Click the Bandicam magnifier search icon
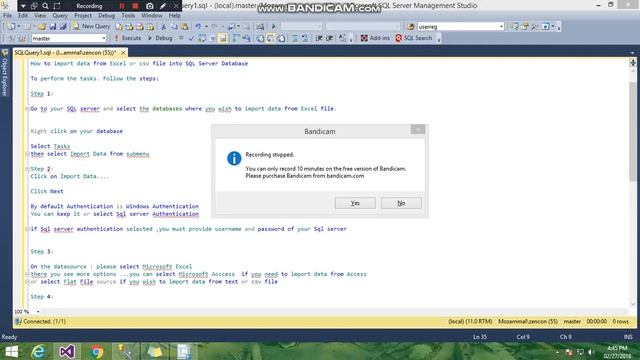This screenshot has width=640, height=360. (x=45, y=6)
